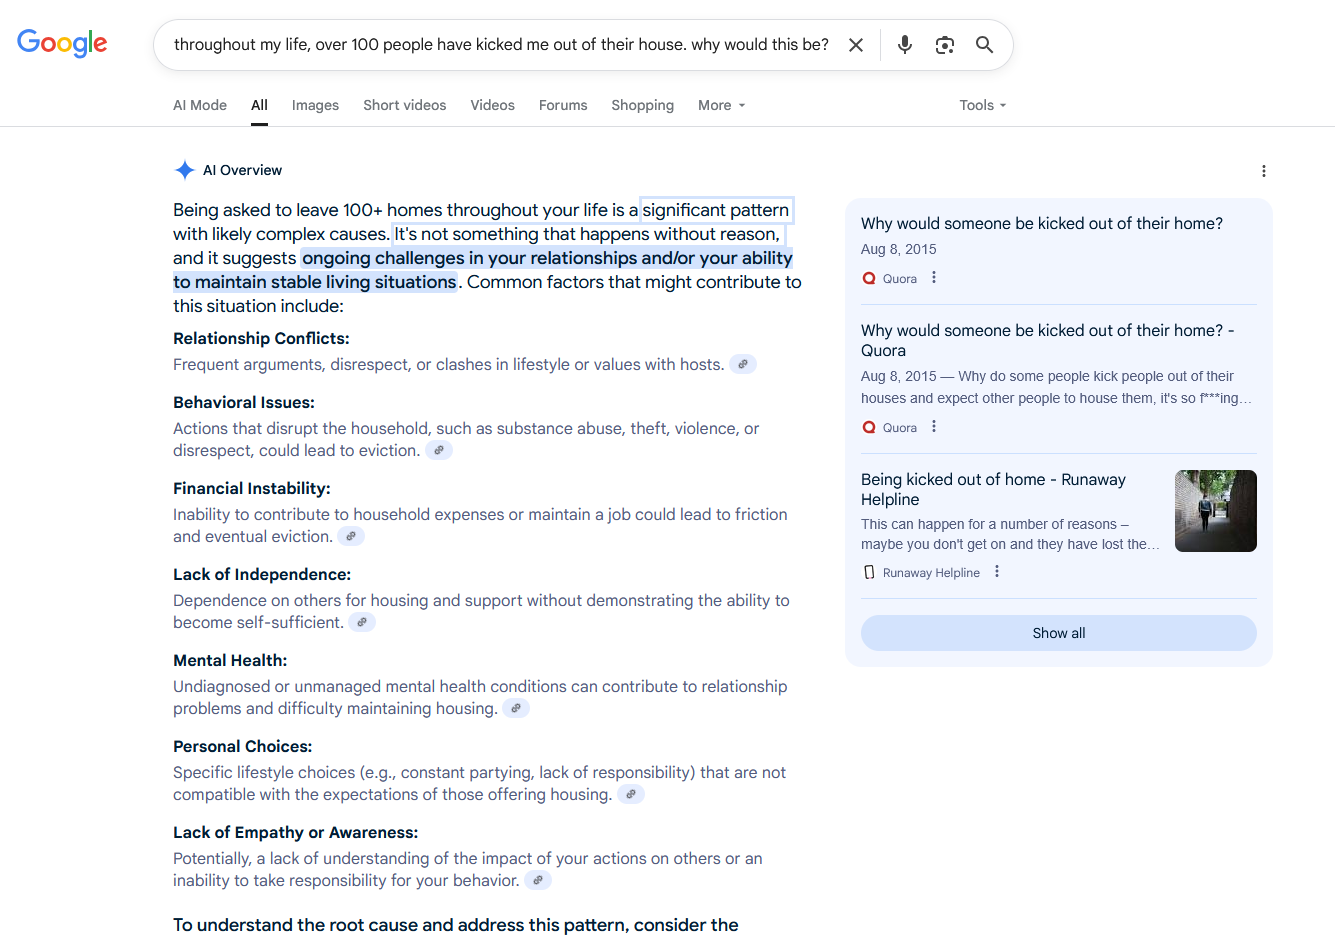
Task: Click the Runaway Helpline favicon
Action: point(869,572)
